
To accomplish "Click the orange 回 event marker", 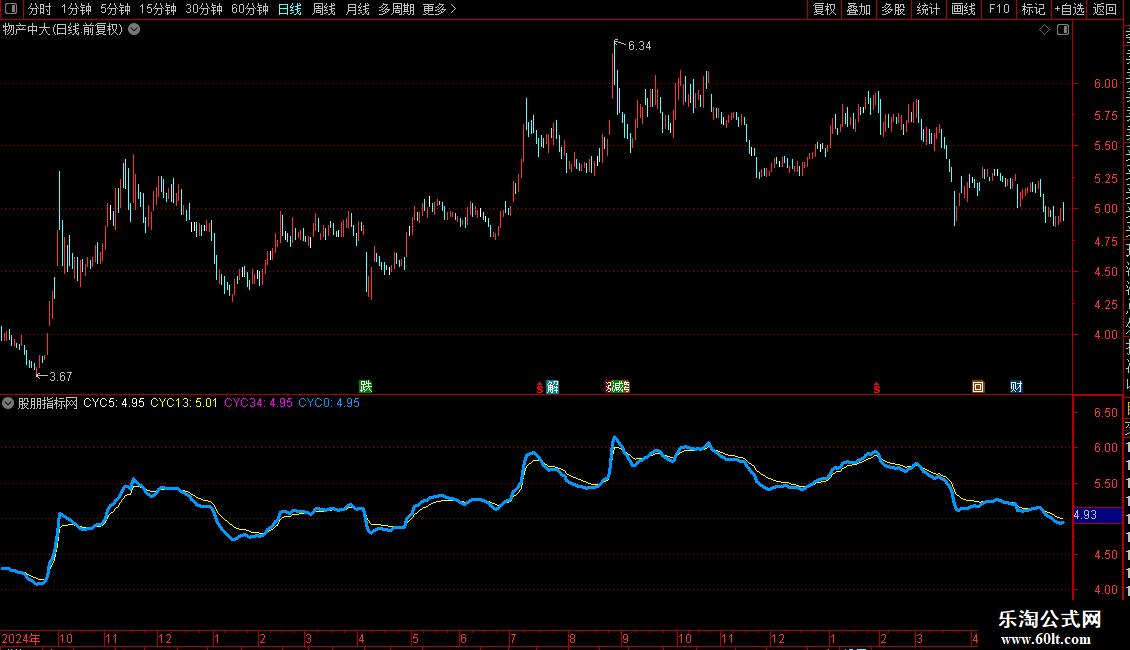I will point(978,387).
